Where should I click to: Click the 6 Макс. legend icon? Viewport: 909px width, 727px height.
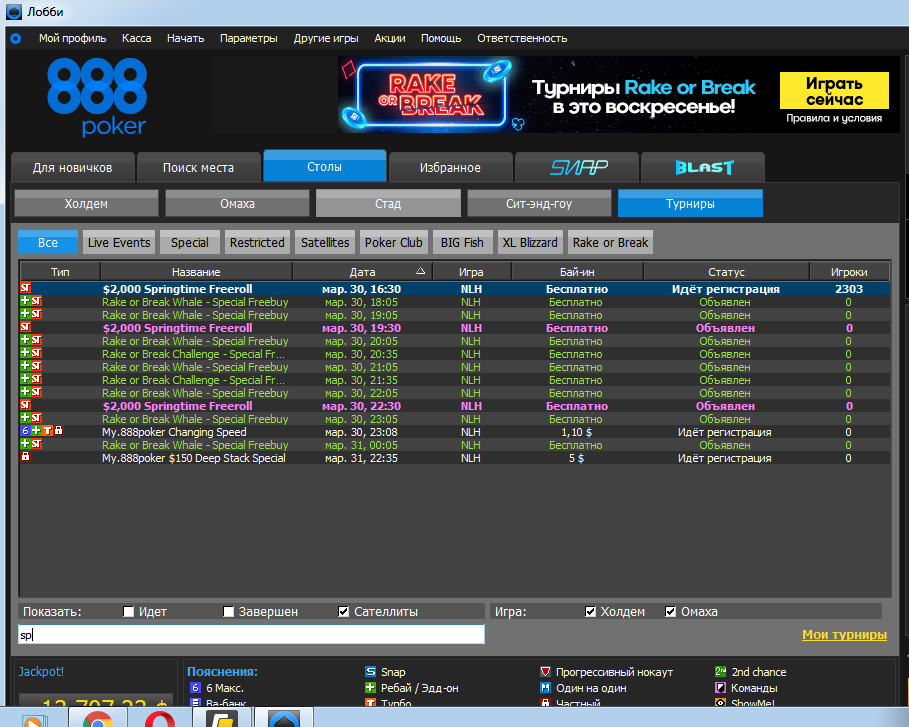point(195,688)
